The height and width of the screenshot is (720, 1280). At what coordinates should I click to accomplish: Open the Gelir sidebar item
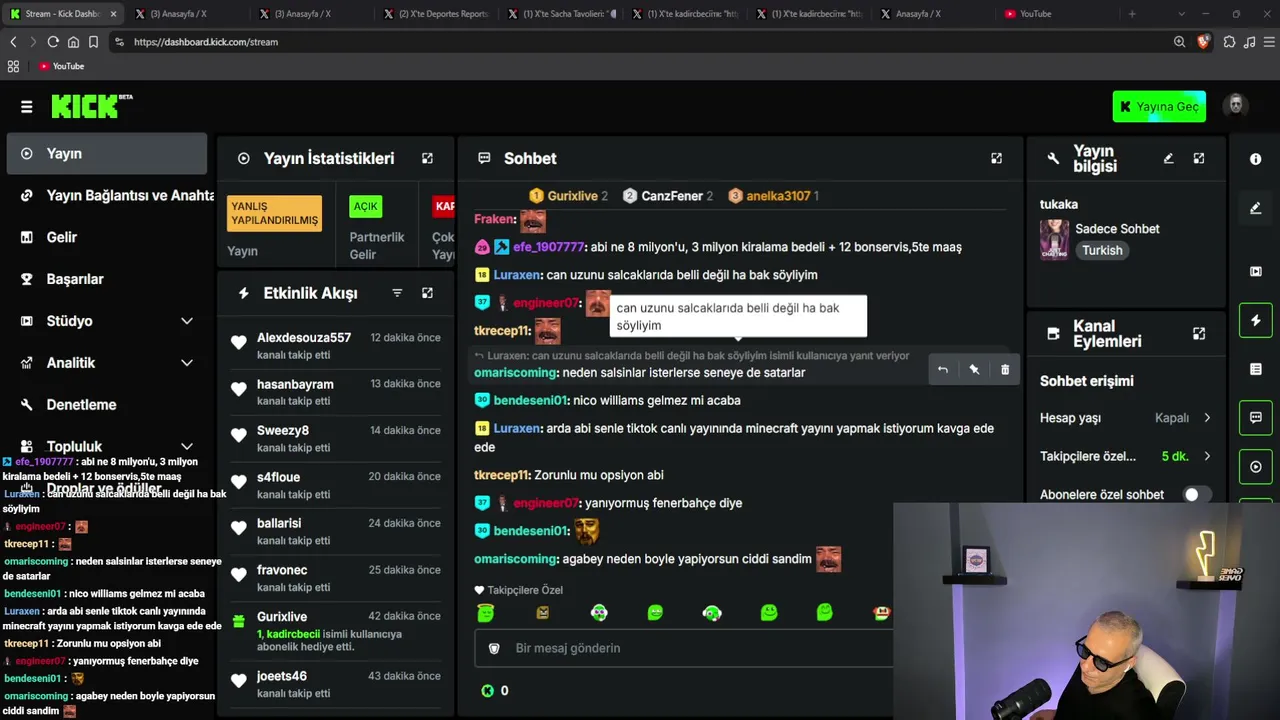click(107, 237)
